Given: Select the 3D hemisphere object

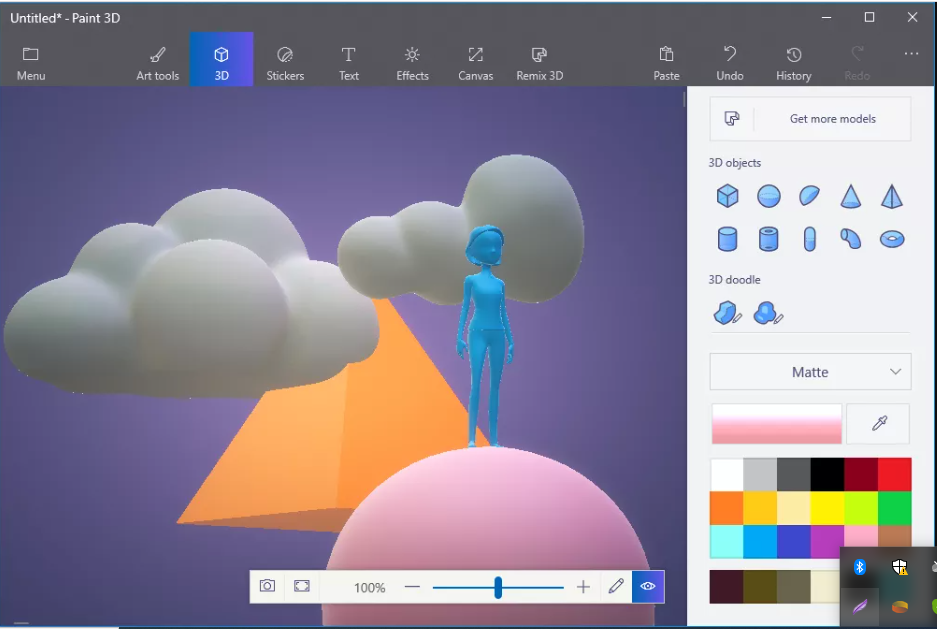Looking at the screenshot, I should coord(809,196).
